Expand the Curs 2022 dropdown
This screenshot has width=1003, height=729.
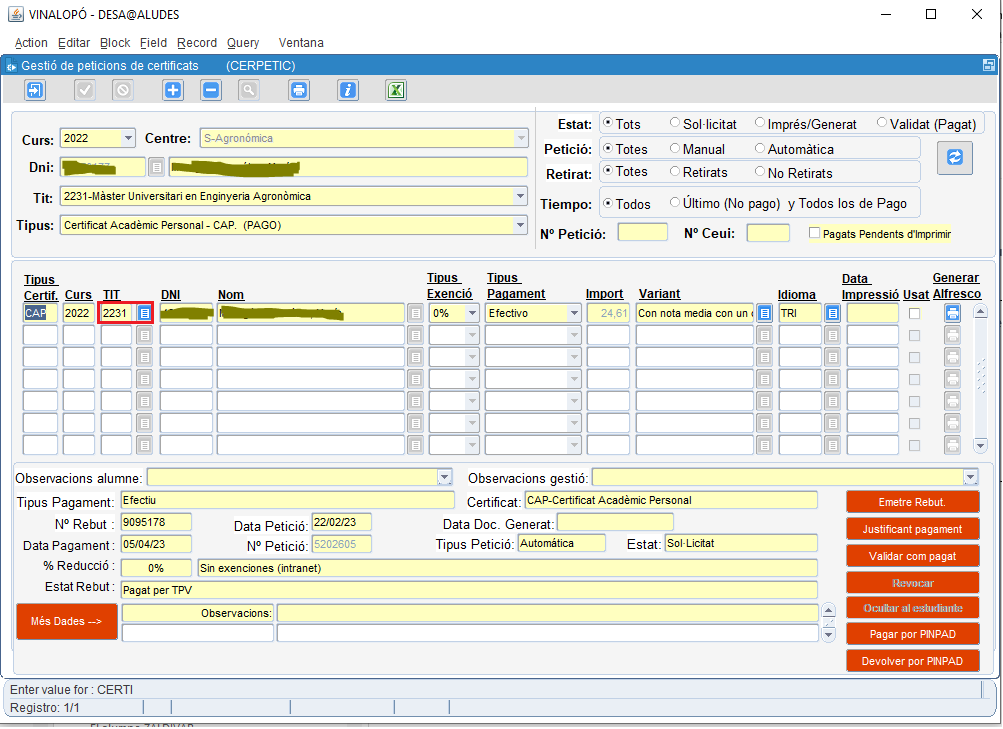coord(128,138)
